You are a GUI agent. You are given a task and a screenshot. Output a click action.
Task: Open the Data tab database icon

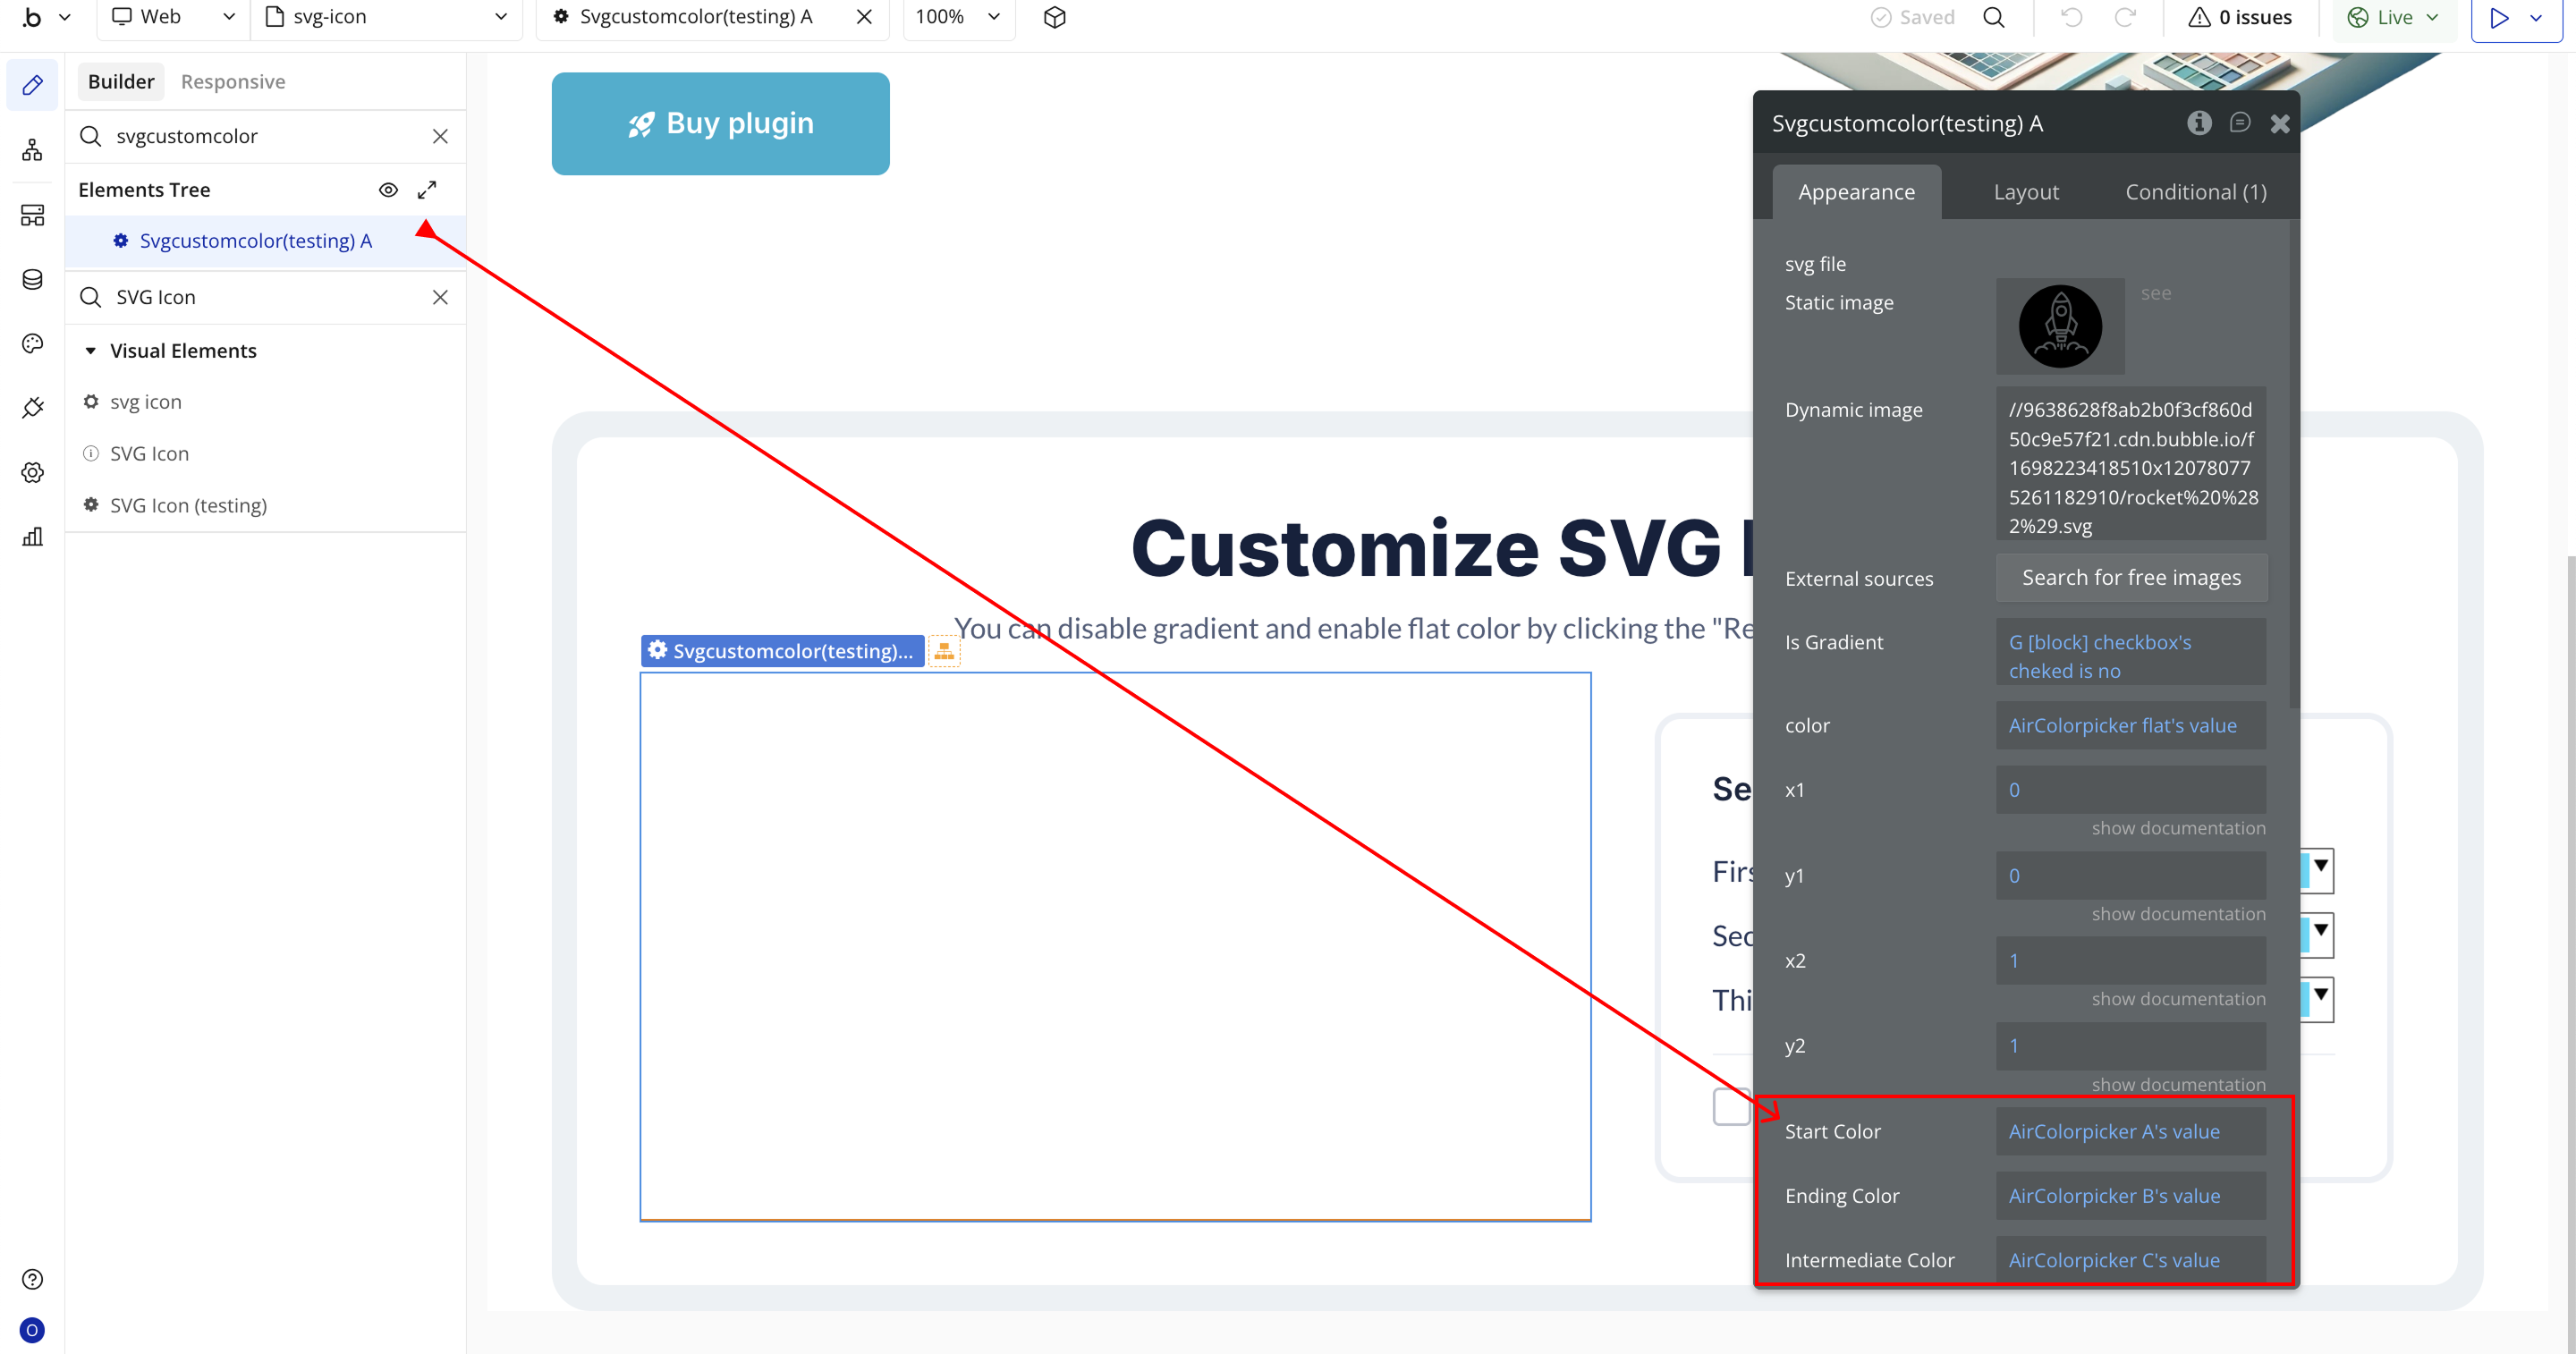32,279
